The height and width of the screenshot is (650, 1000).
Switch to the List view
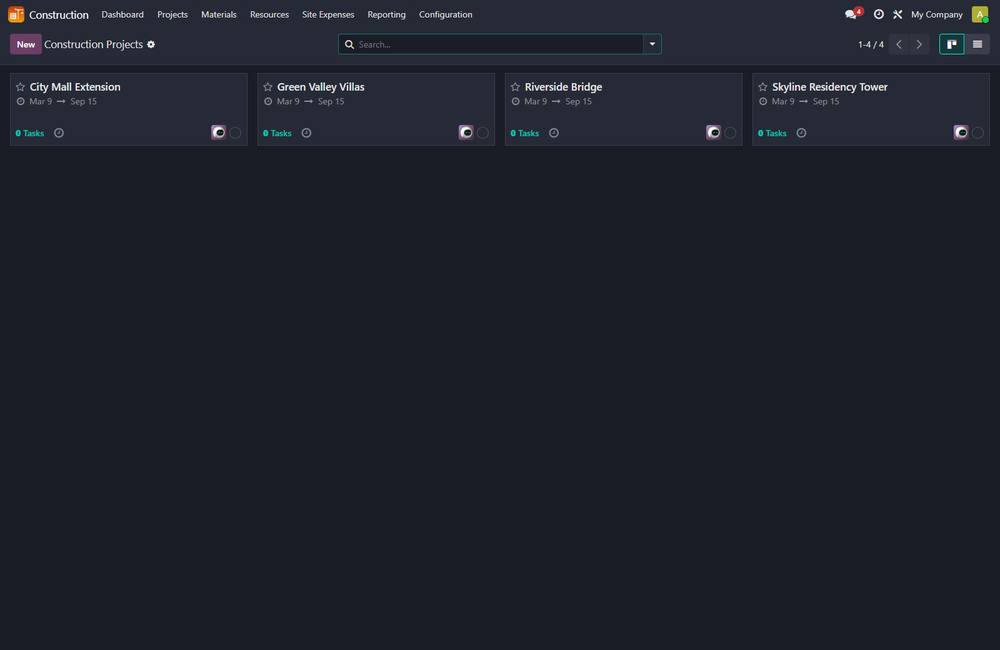977,44
